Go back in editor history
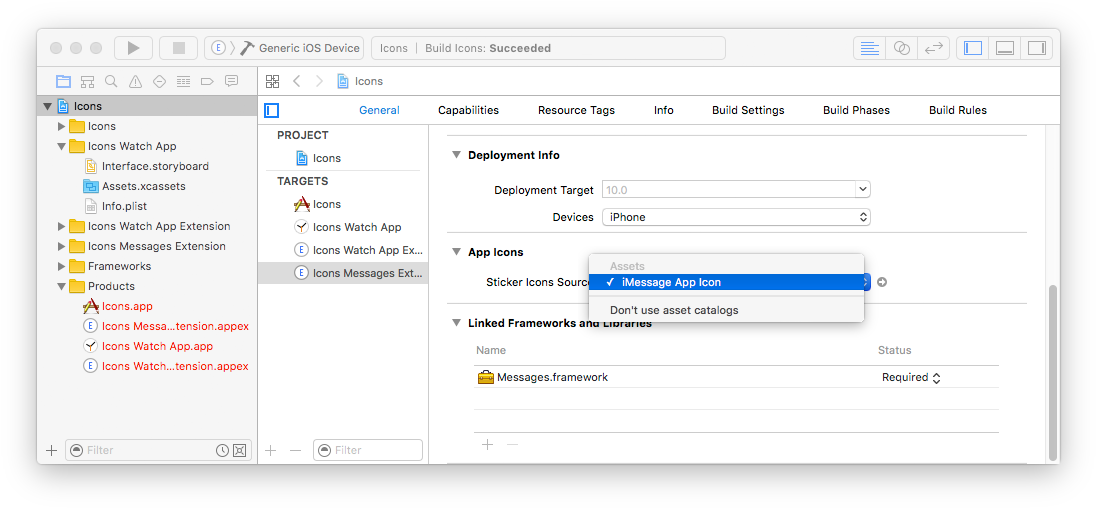 [296, 81]
